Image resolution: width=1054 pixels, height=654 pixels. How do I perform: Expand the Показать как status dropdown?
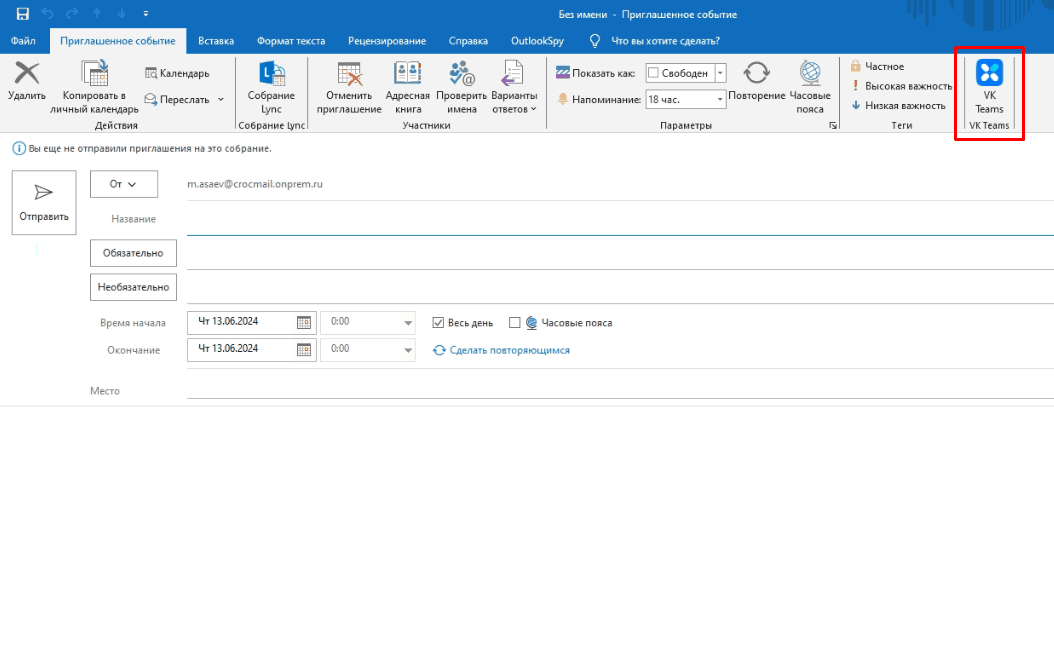click(720, 73)
